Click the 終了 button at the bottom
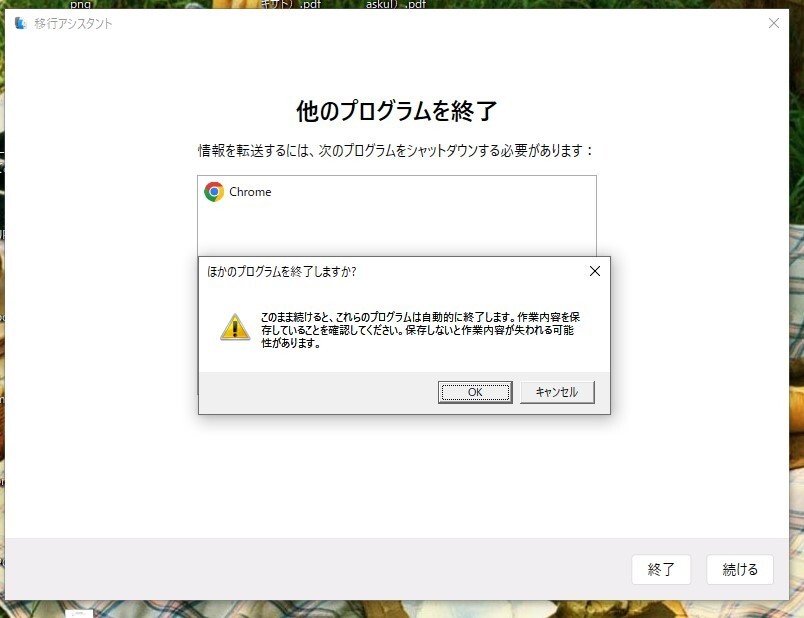 point(661,569)
